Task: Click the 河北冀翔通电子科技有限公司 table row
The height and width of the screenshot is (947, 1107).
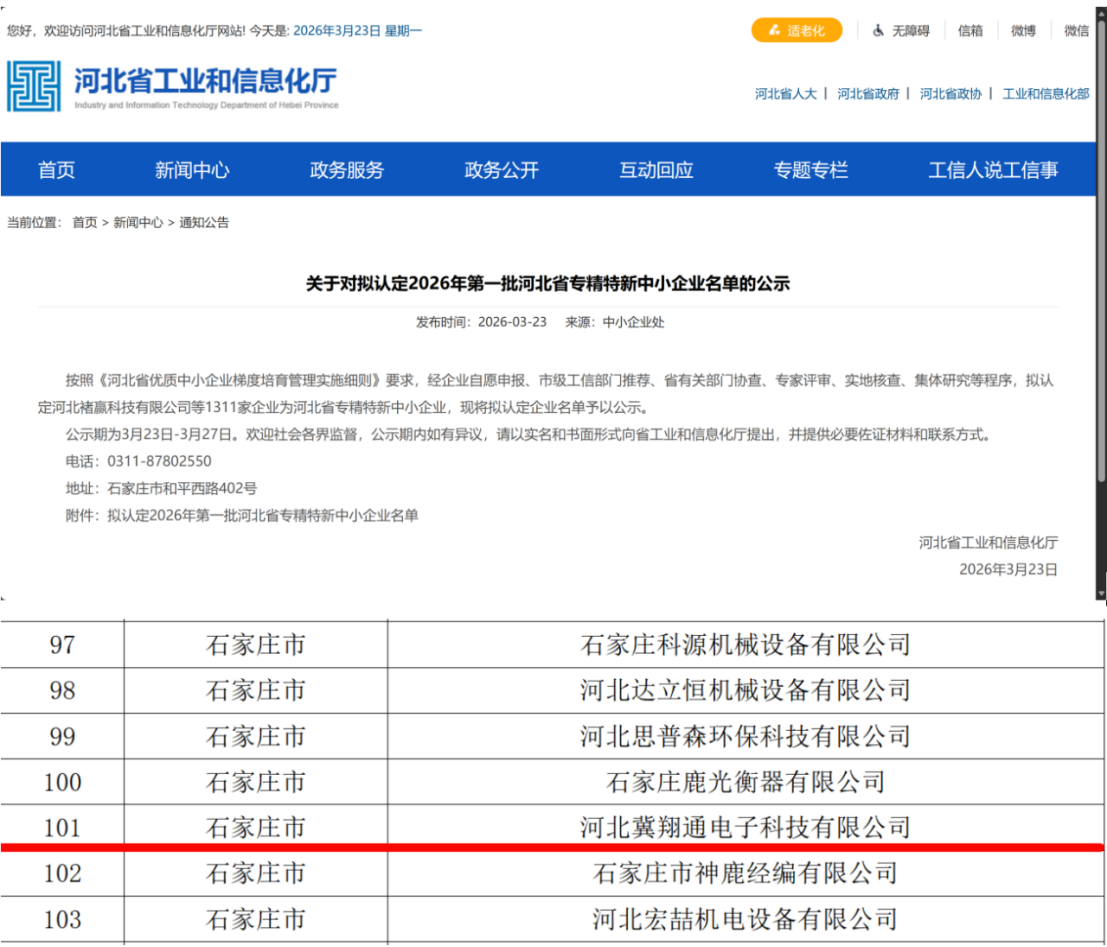Action: coord(745,827)
